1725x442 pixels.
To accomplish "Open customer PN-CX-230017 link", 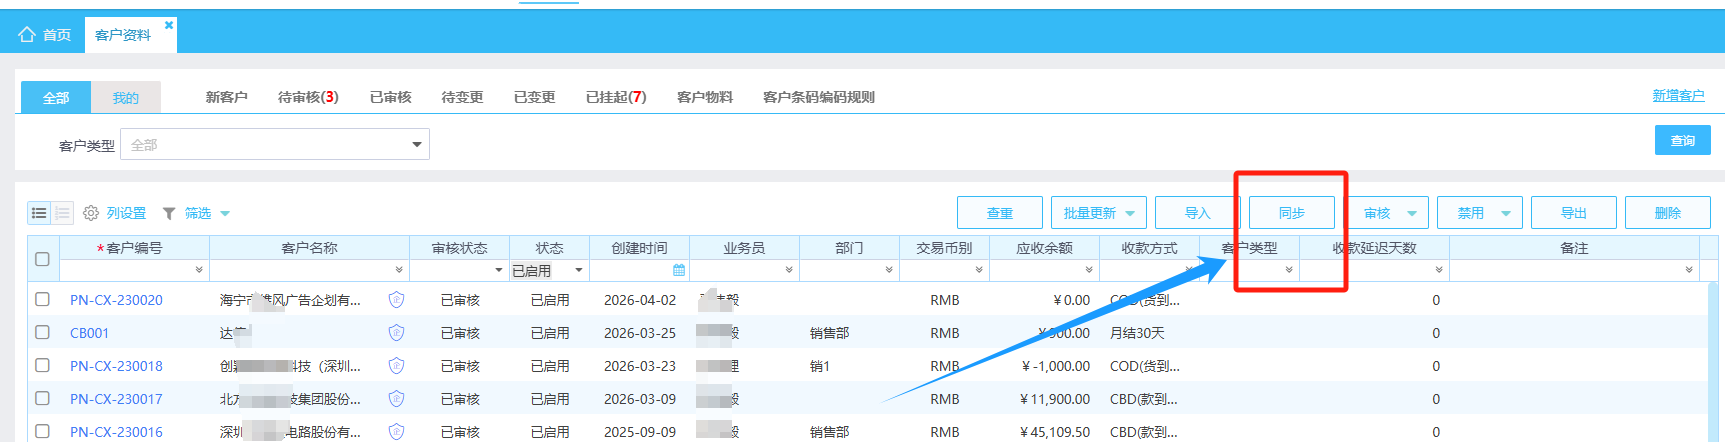I will pyautogui.click(x=116, y=399).
